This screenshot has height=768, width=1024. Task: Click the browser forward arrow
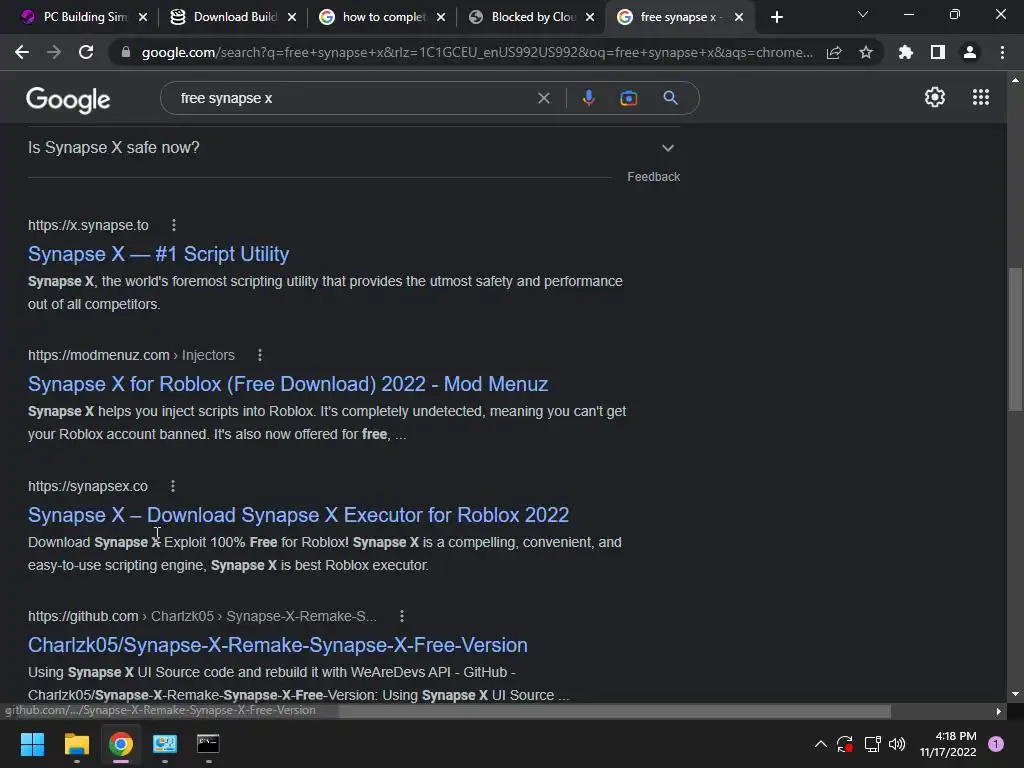pos(54,52)
